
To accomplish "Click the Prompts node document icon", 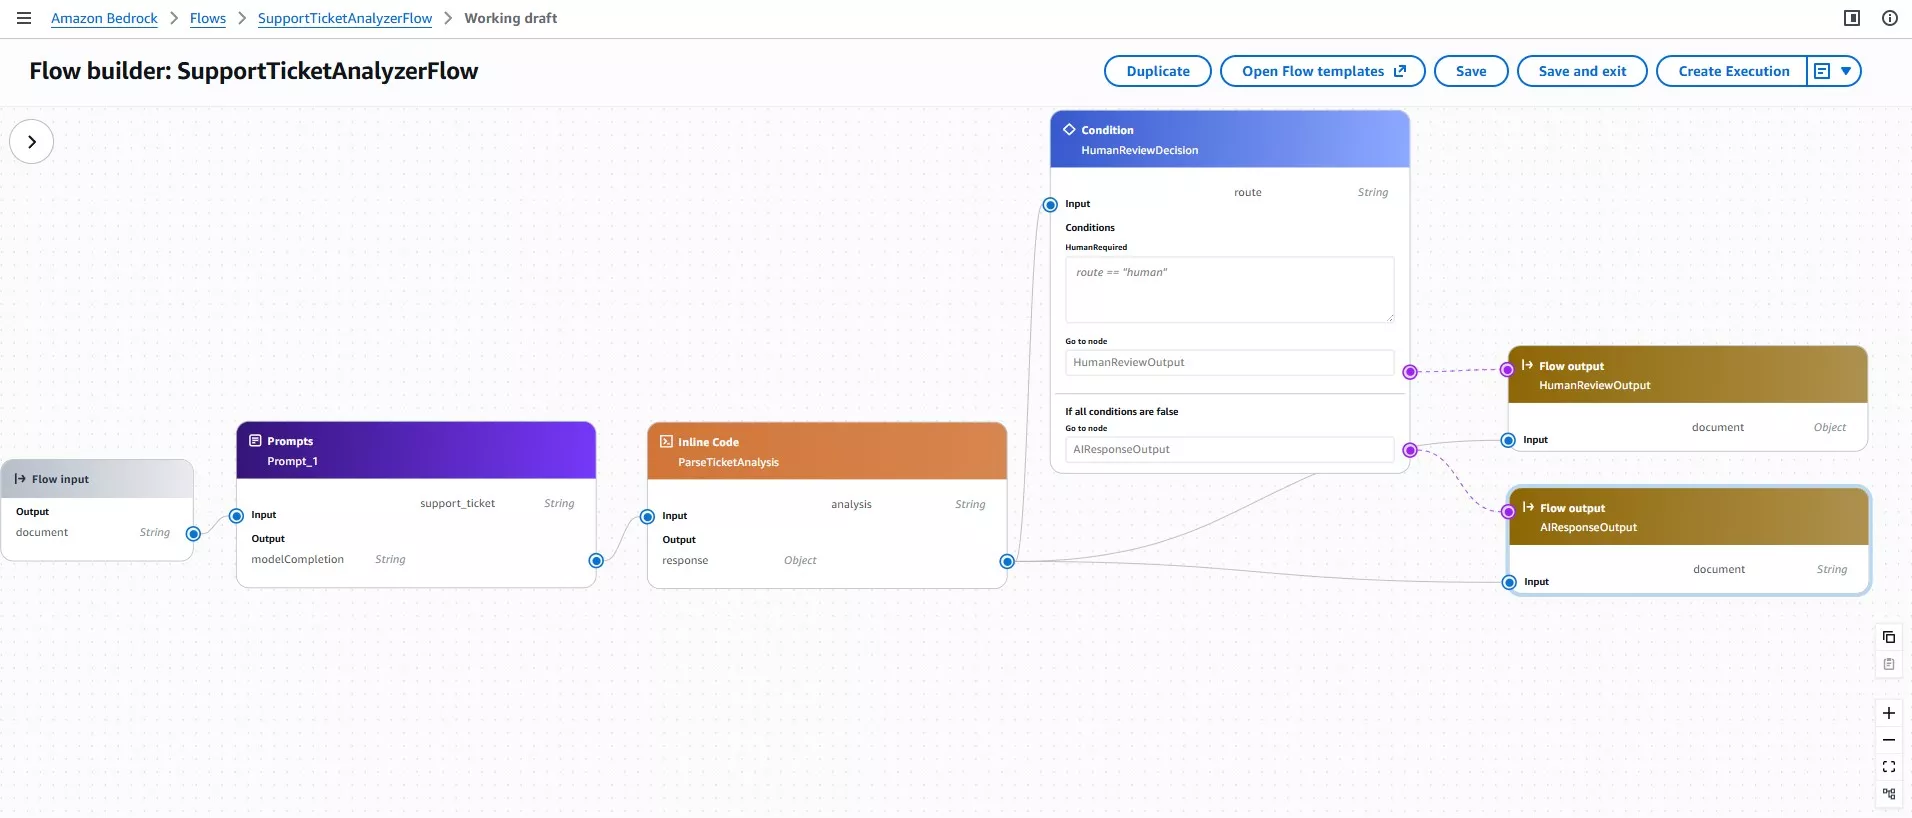I will [255, 440].
